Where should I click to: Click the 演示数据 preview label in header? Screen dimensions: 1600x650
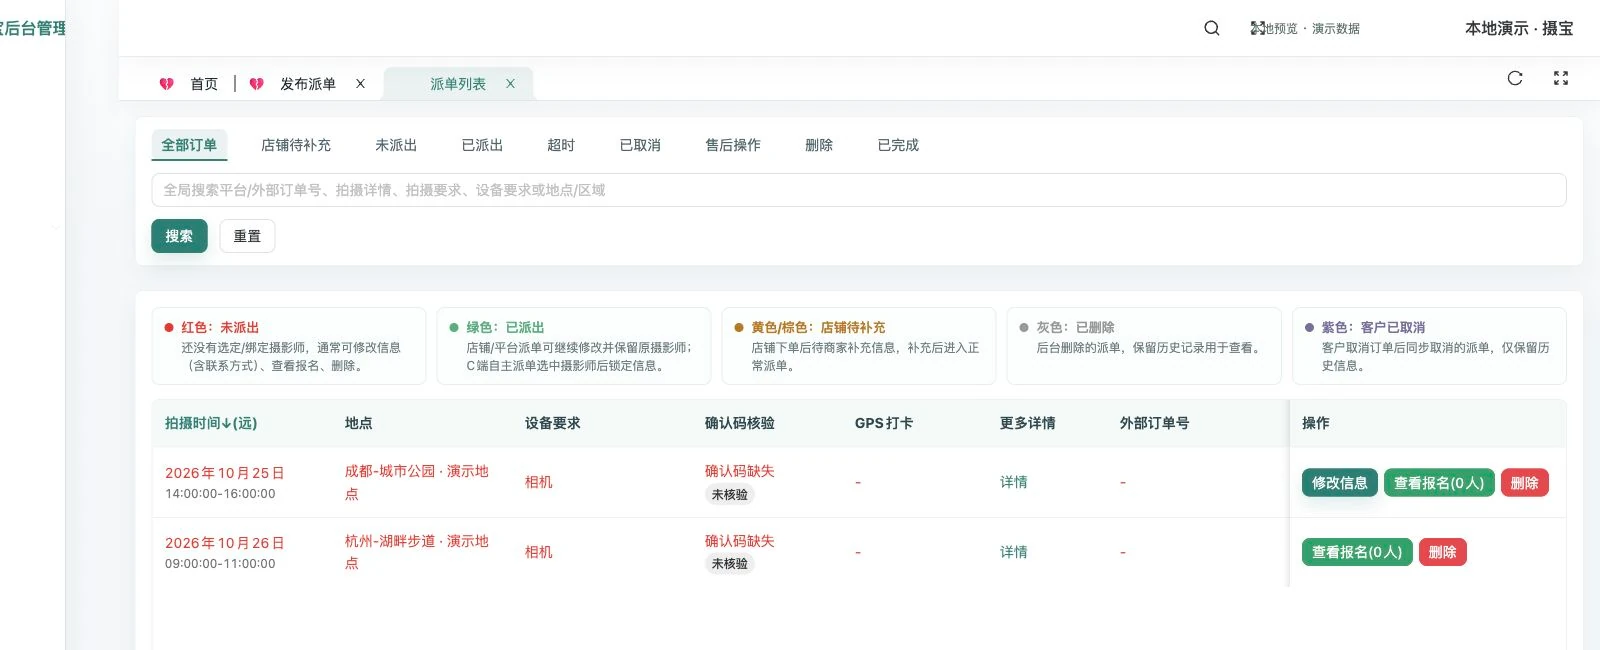click(x=1336, y=28)
